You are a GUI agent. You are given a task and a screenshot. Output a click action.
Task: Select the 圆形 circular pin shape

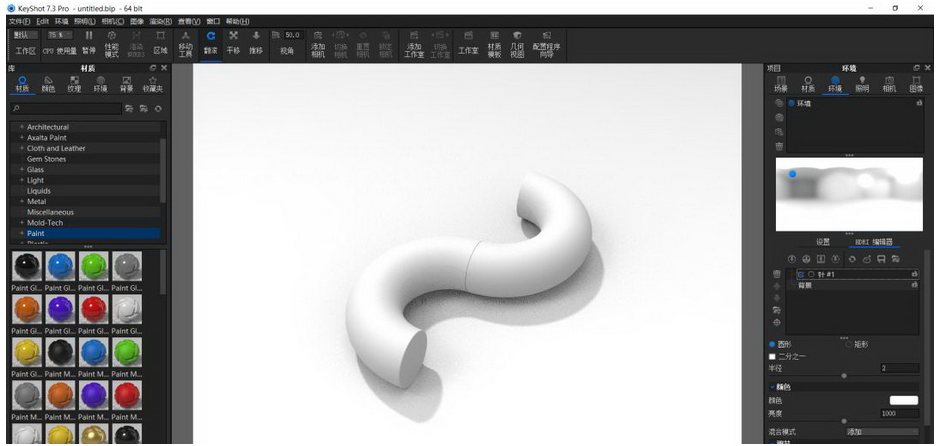coord(772,345)
